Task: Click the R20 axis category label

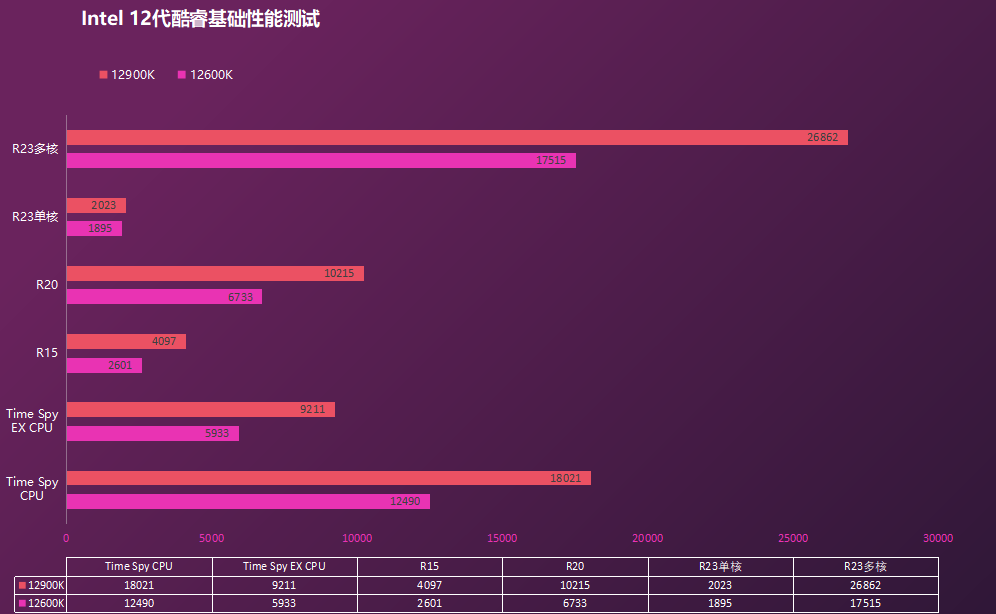Action: [x=47, y=284]
